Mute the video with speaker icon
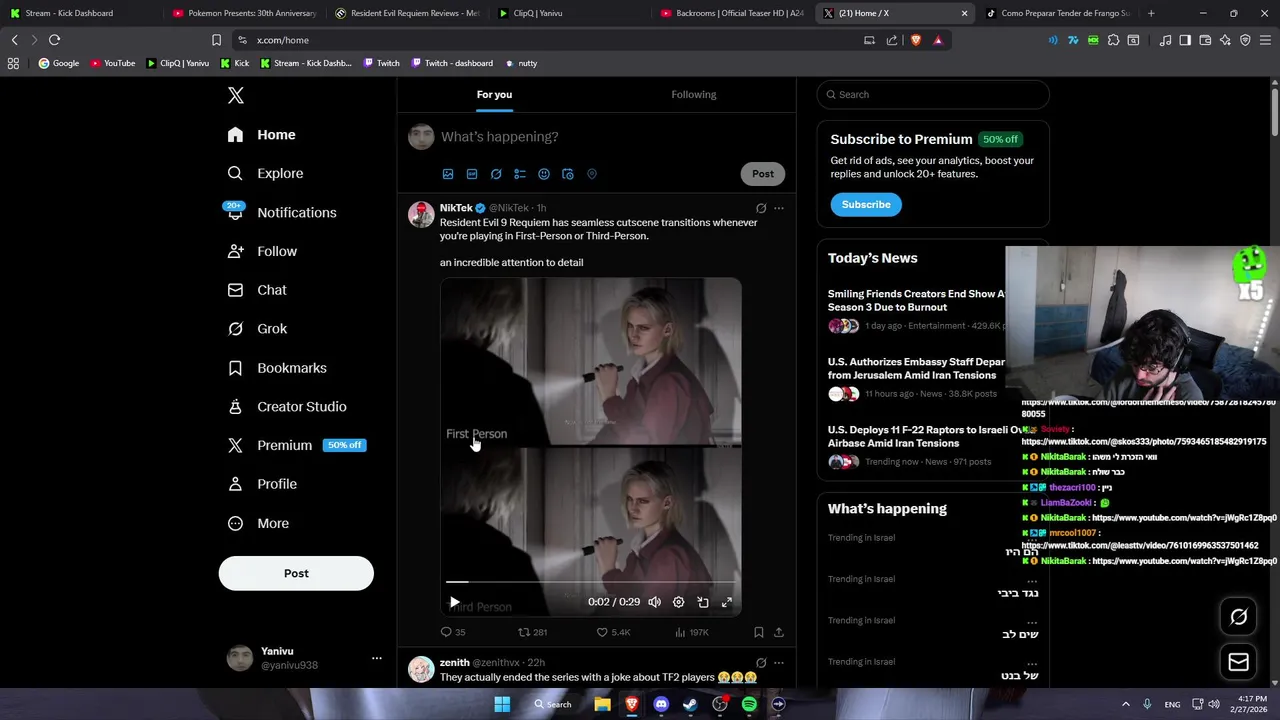This screenshot has width=1280, height=720. pyautogui.click(x=654, y=602)
